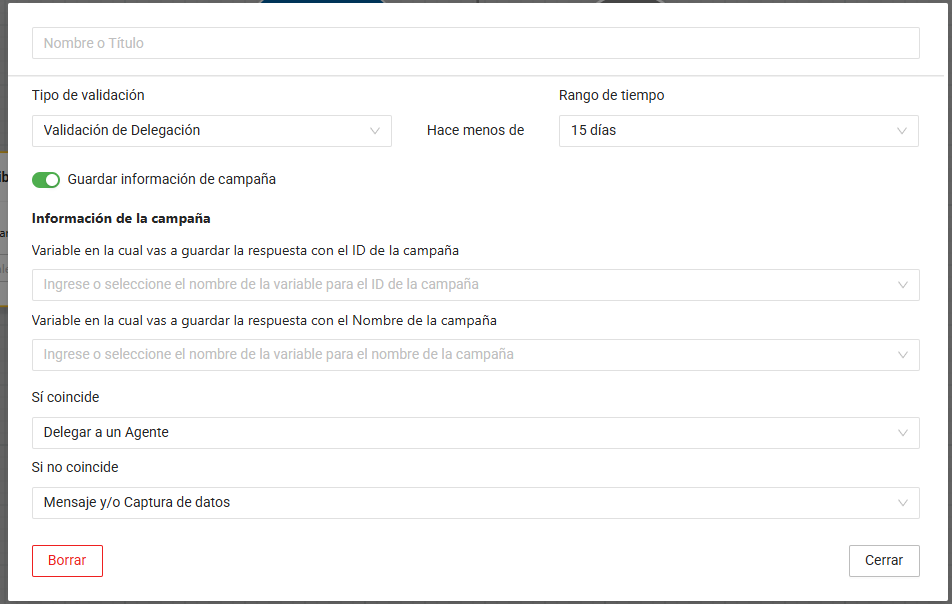
Task: Focus the Nombre o Título input field
Action: (475, 44)
